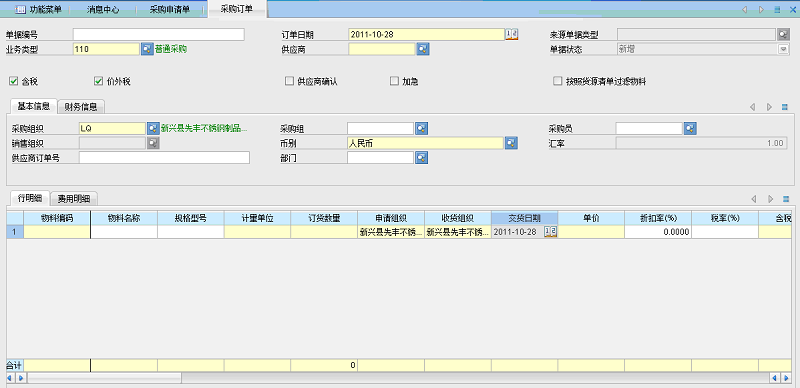Expand the 单据状态 dropdown arrow
800x388 pixels.
tap(783, 49)
